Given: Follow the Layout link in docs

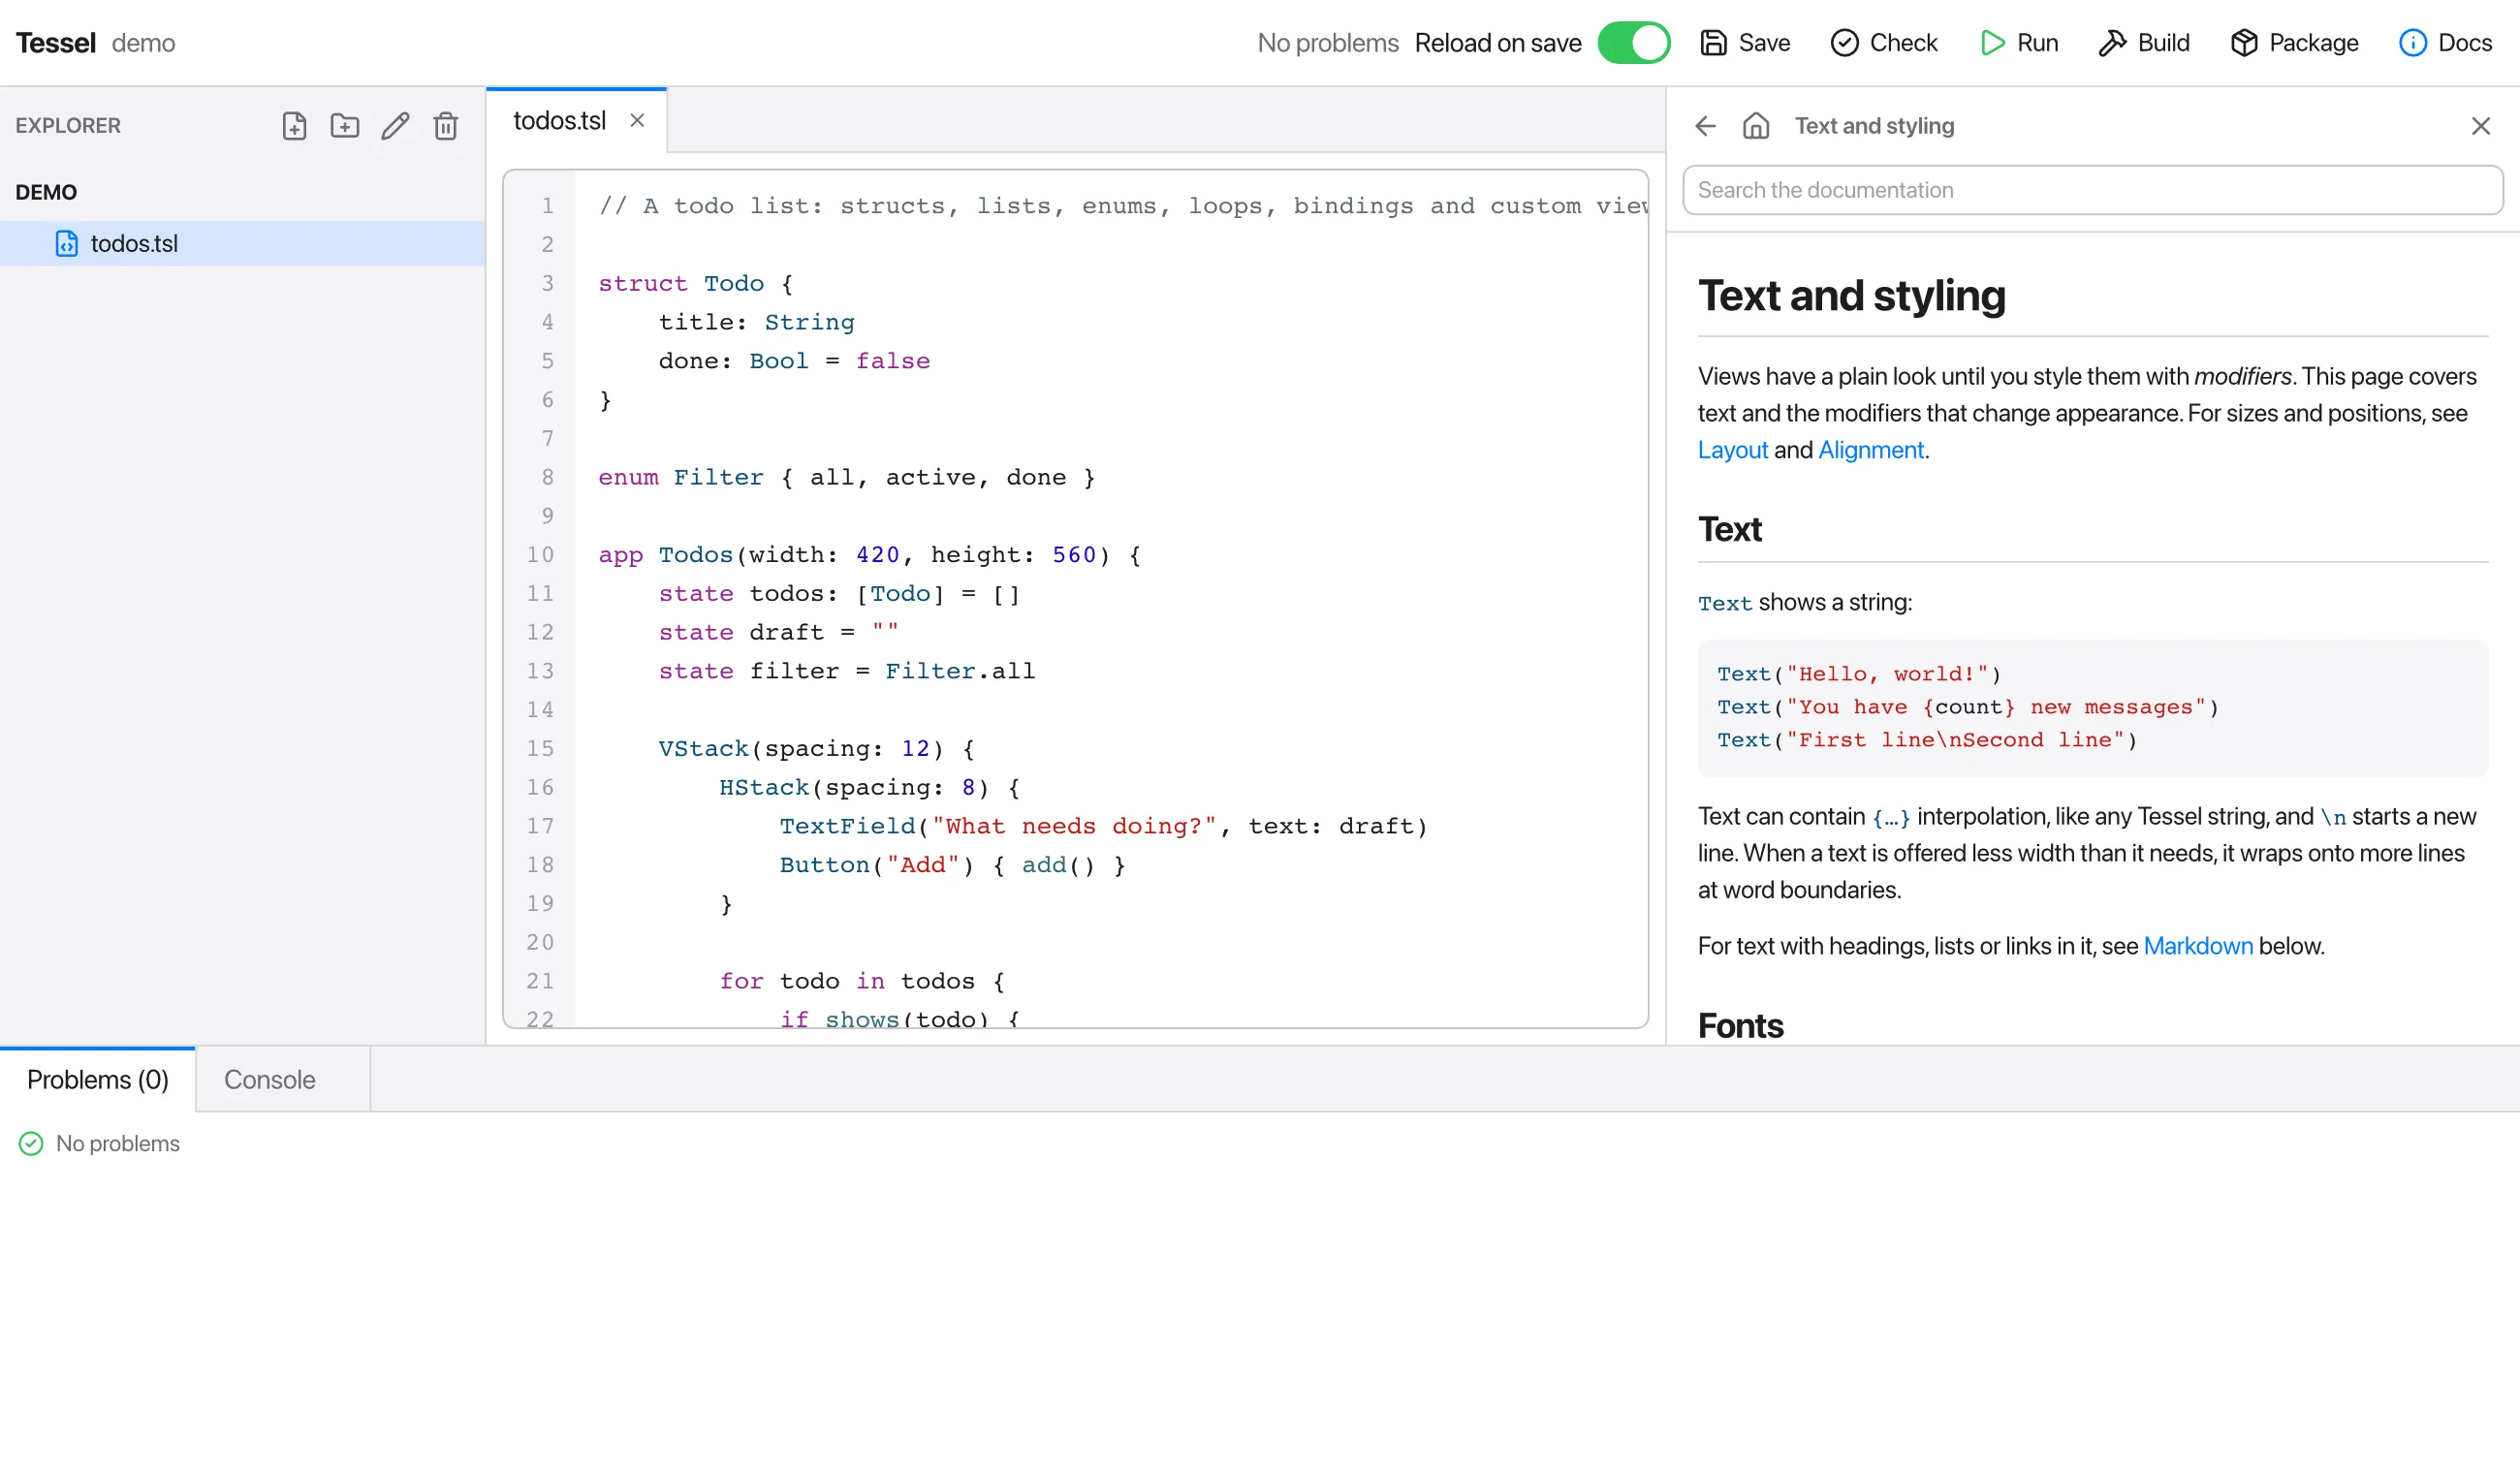Looking at the screenshot, I should (1733, 450).
